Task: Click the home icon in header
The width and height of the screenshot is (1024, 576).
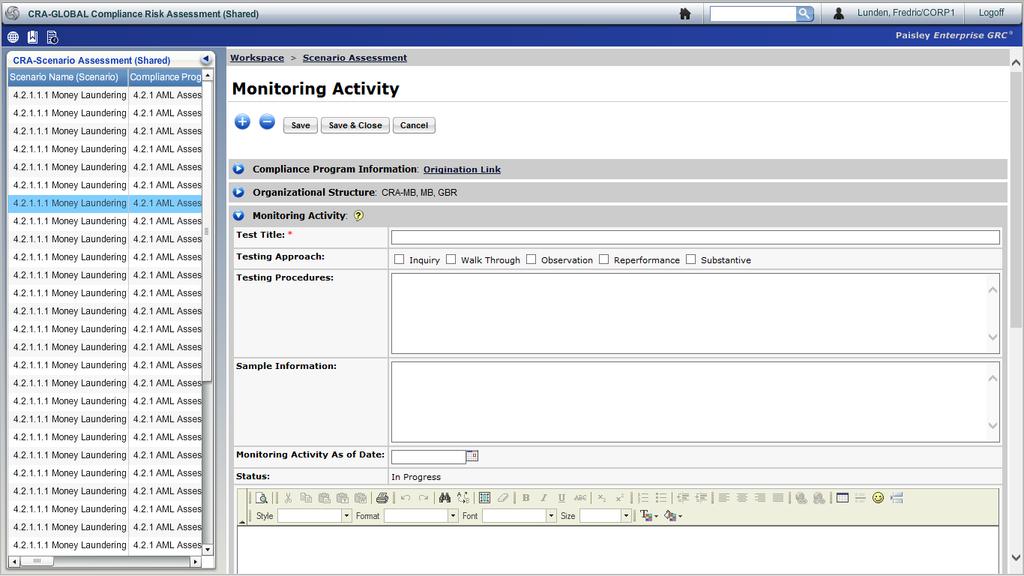Action: (685, 13)
